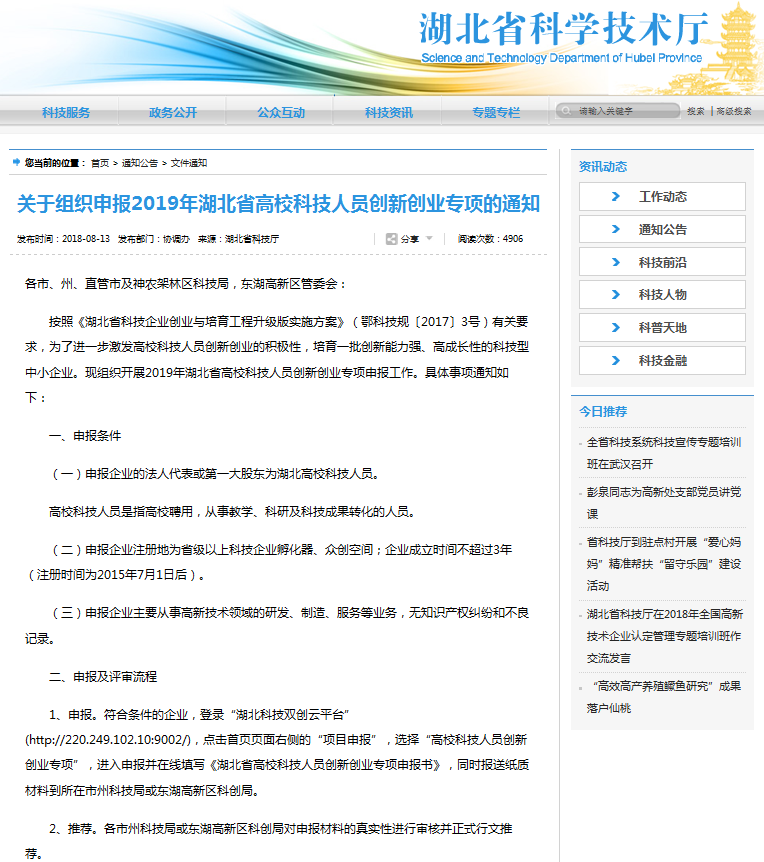Click the 一、申报条件 heading

(x=85, y=436)
